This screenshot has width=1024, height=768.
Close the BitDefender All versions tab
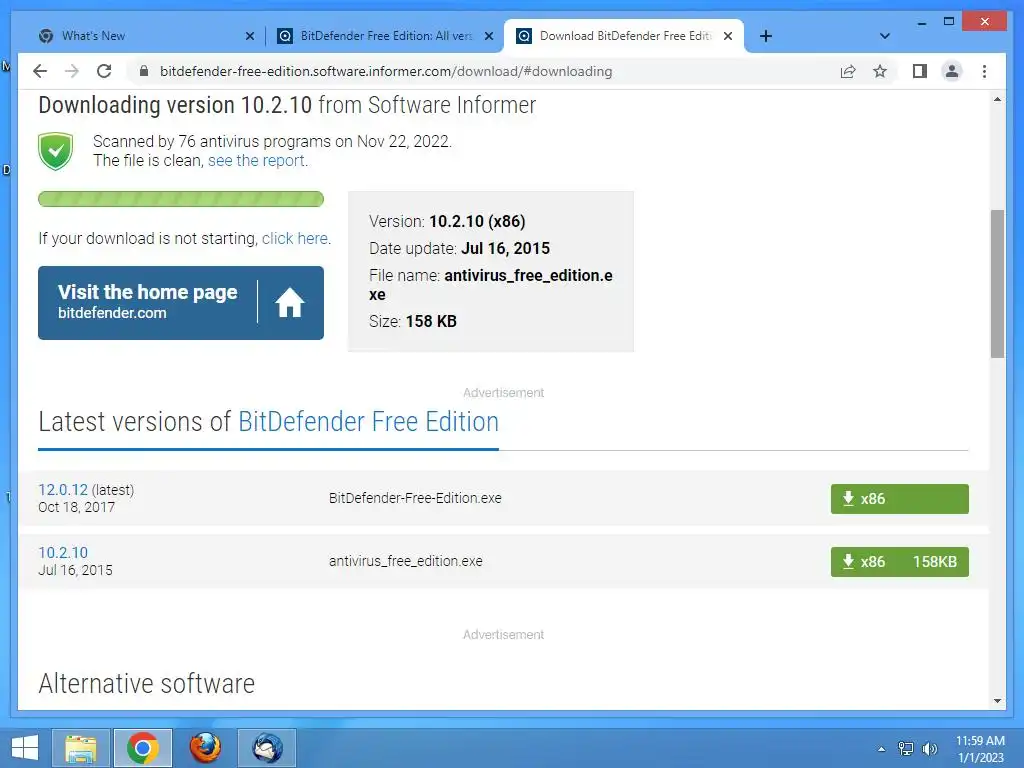coord(488,36)
